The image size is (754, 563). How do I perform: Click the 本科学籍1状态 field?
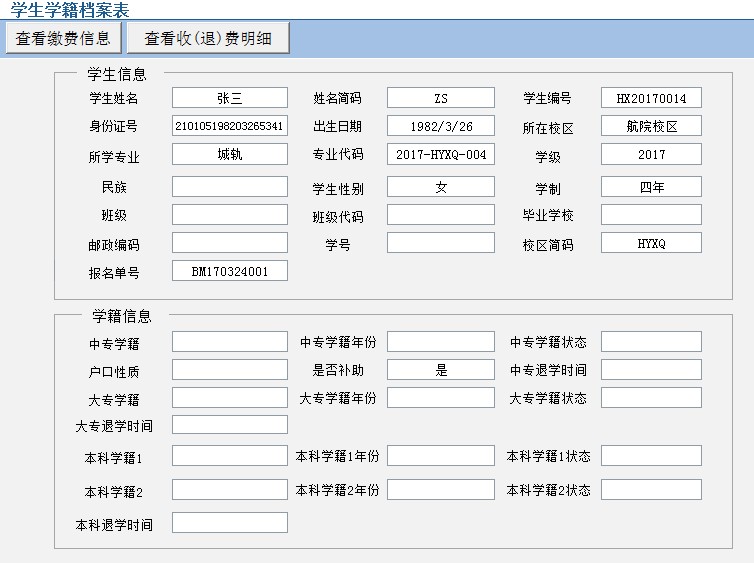651,456
